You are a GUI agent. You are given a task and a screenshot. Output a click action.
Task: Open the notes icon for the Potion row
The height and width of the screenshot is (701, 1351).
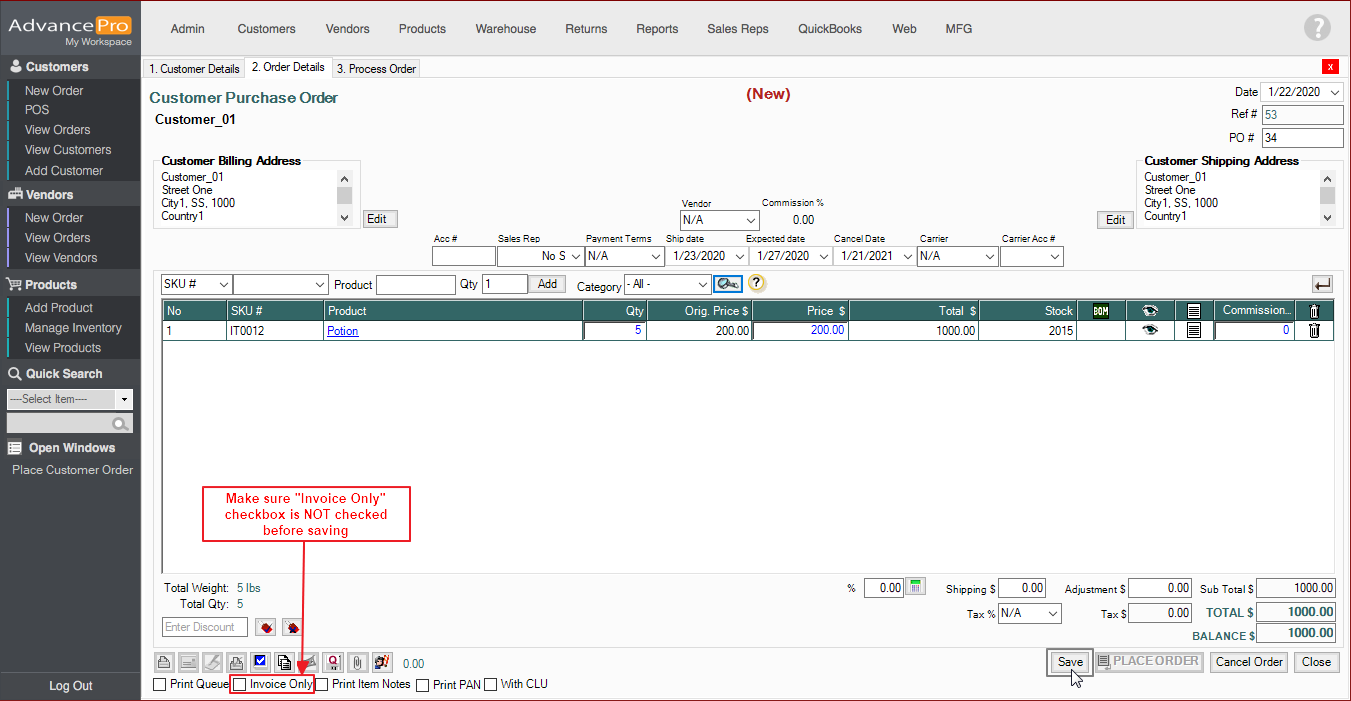coord(1193,331)
